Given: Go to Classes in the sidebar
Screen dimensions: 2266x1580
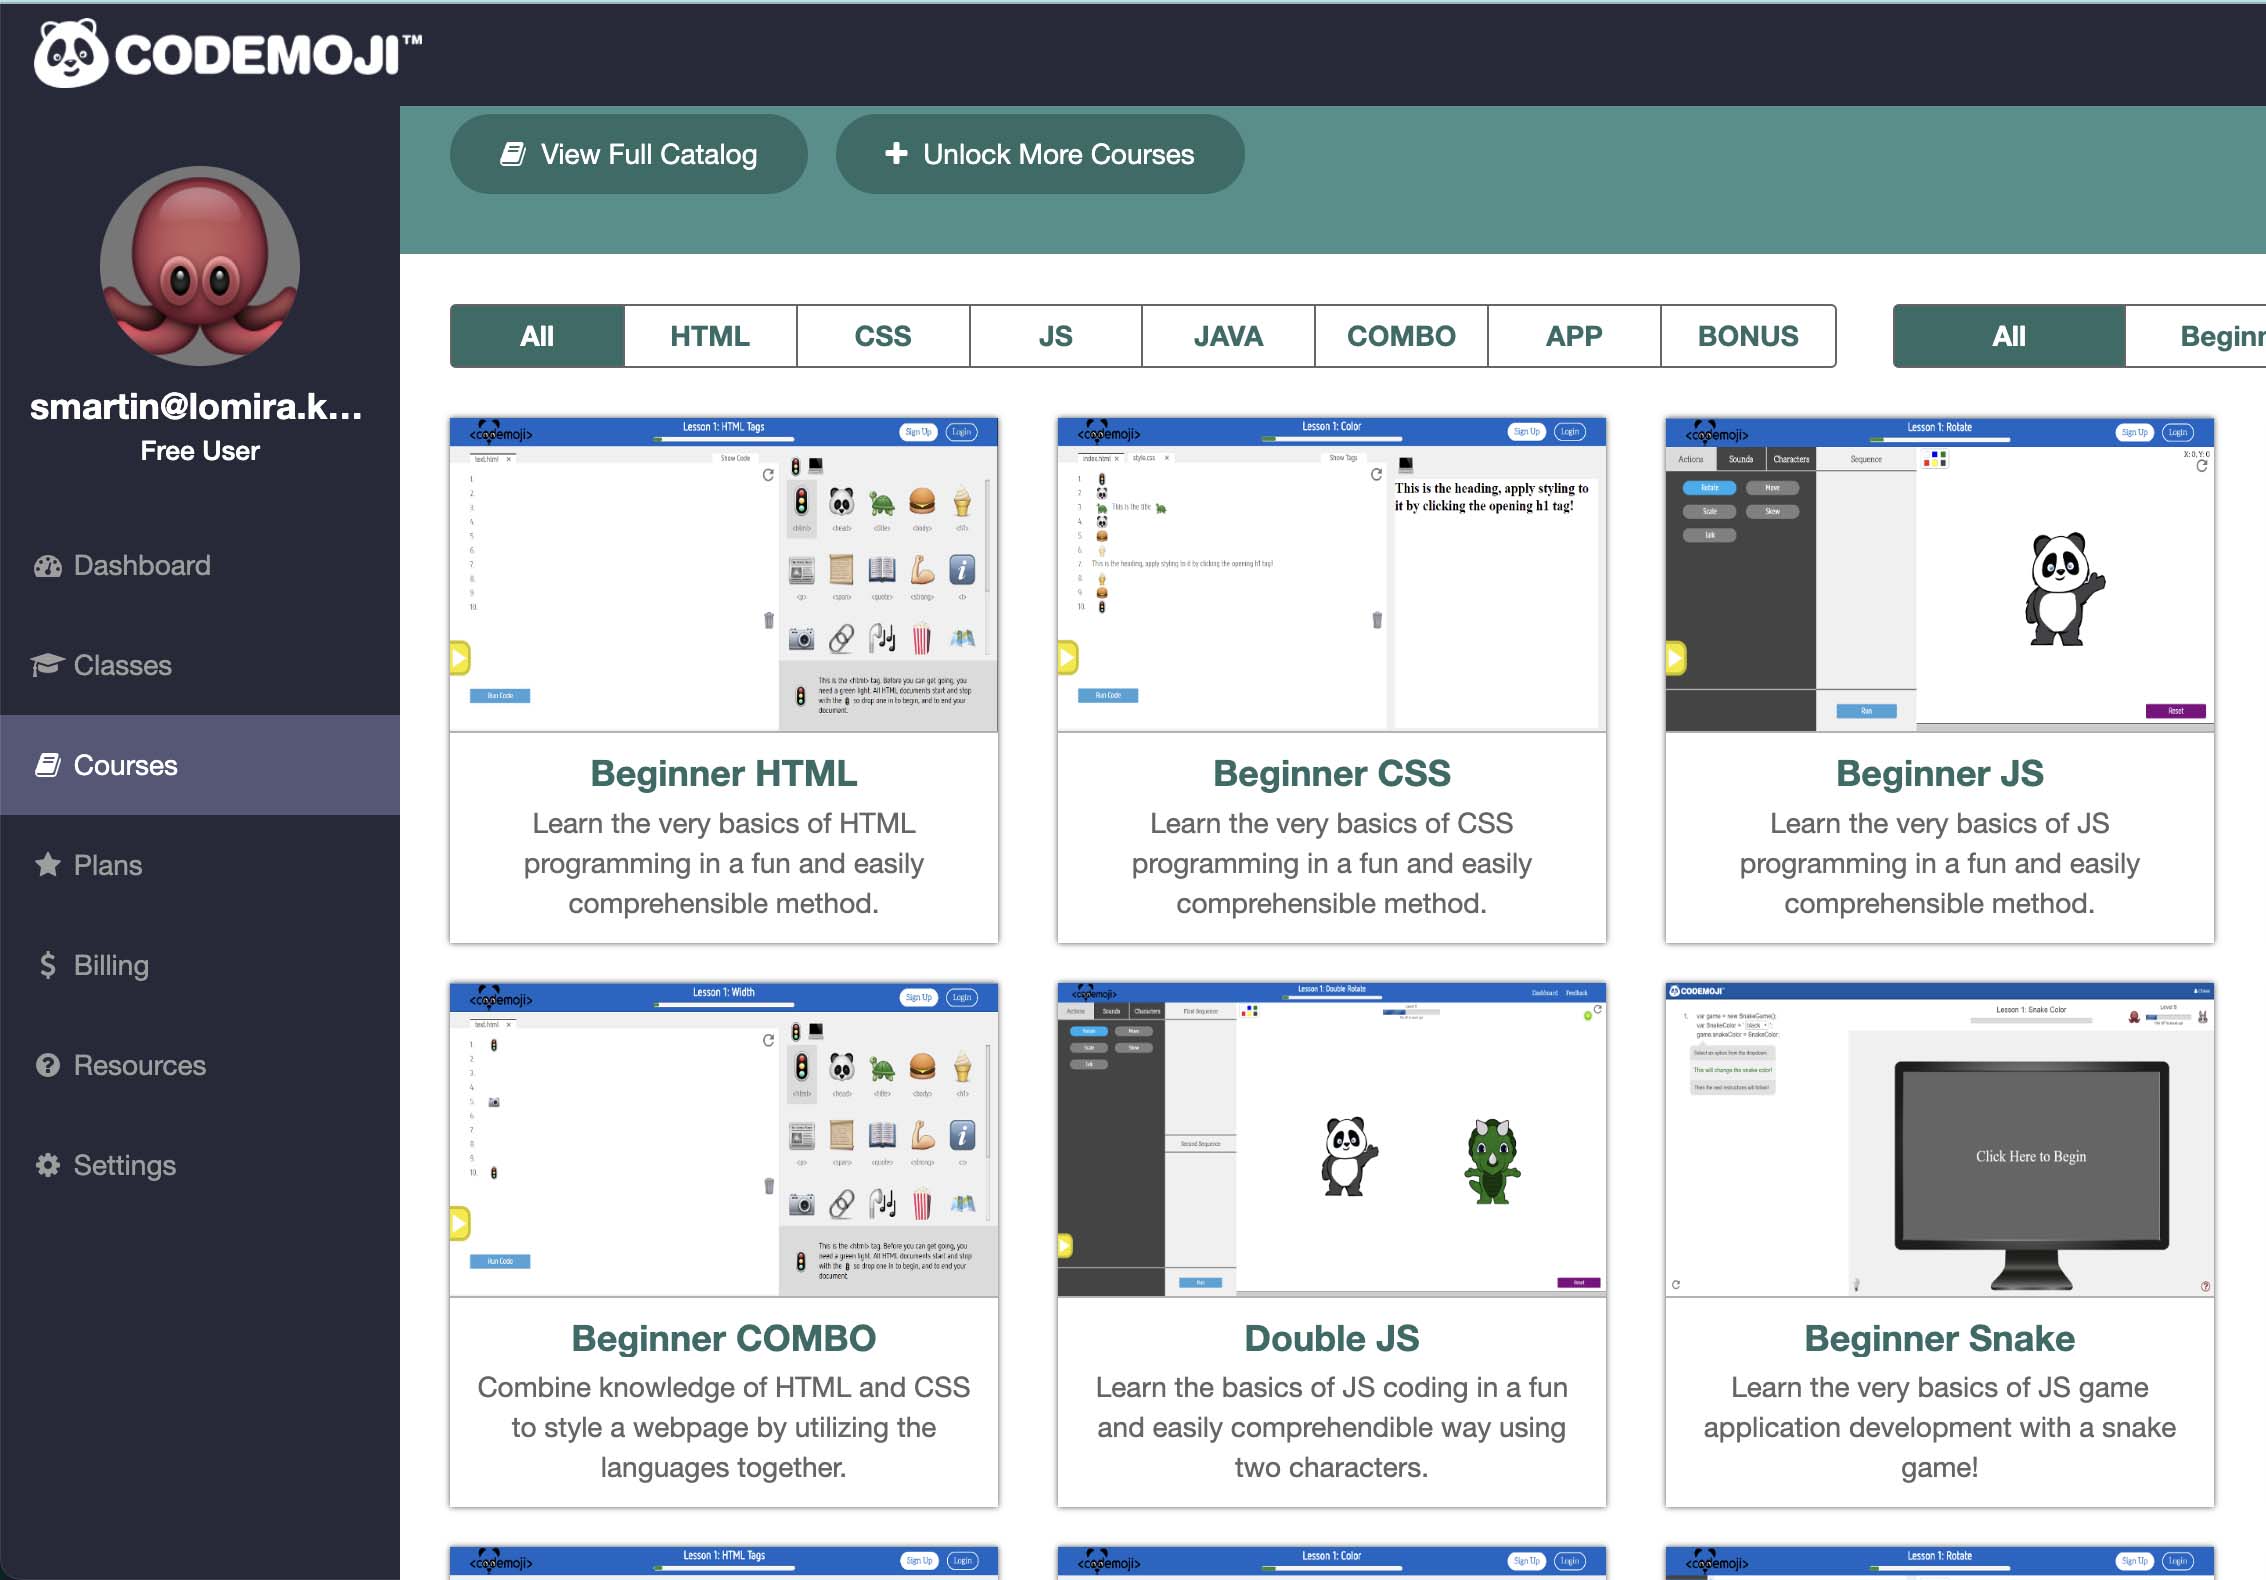Looking at the screenshot, I should click(200, 665).
